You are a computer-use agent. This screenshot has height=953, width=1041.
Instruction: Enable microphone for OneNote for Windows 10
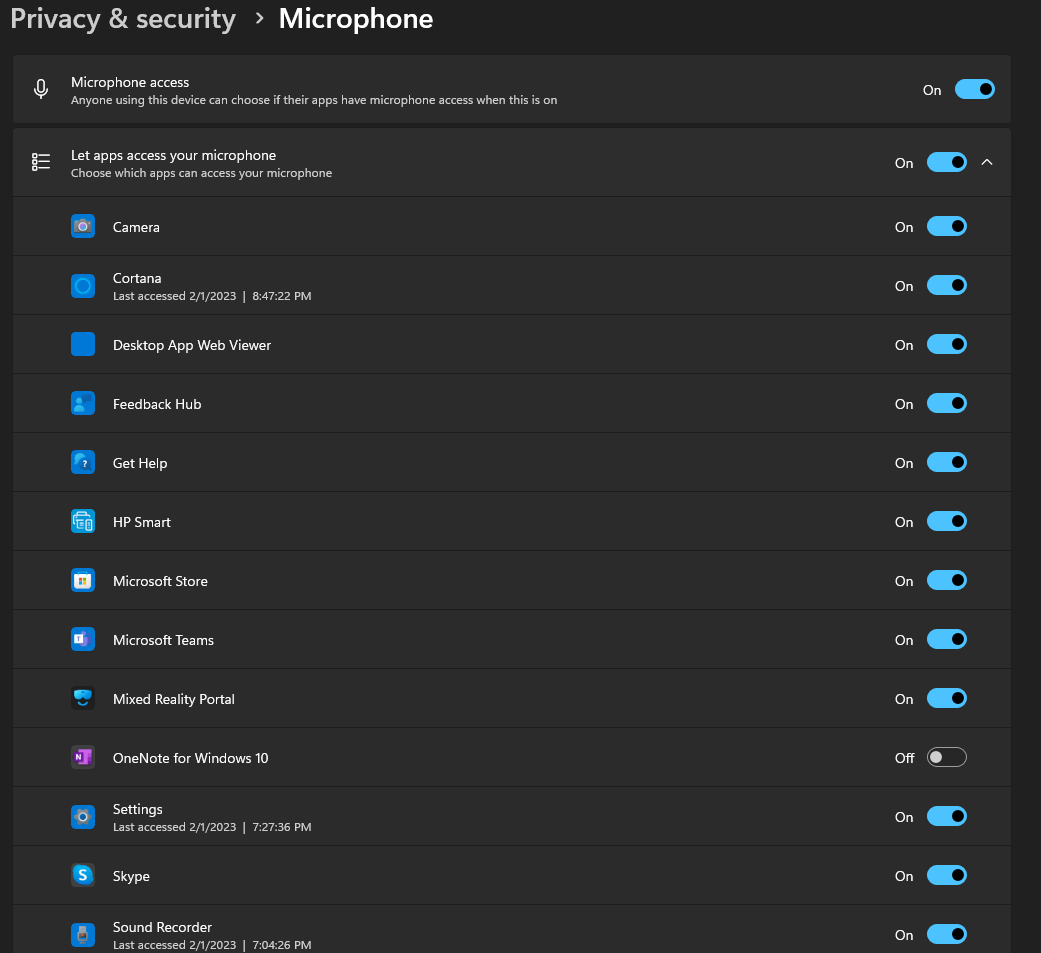pyautogui.click(x=947, y=757)
